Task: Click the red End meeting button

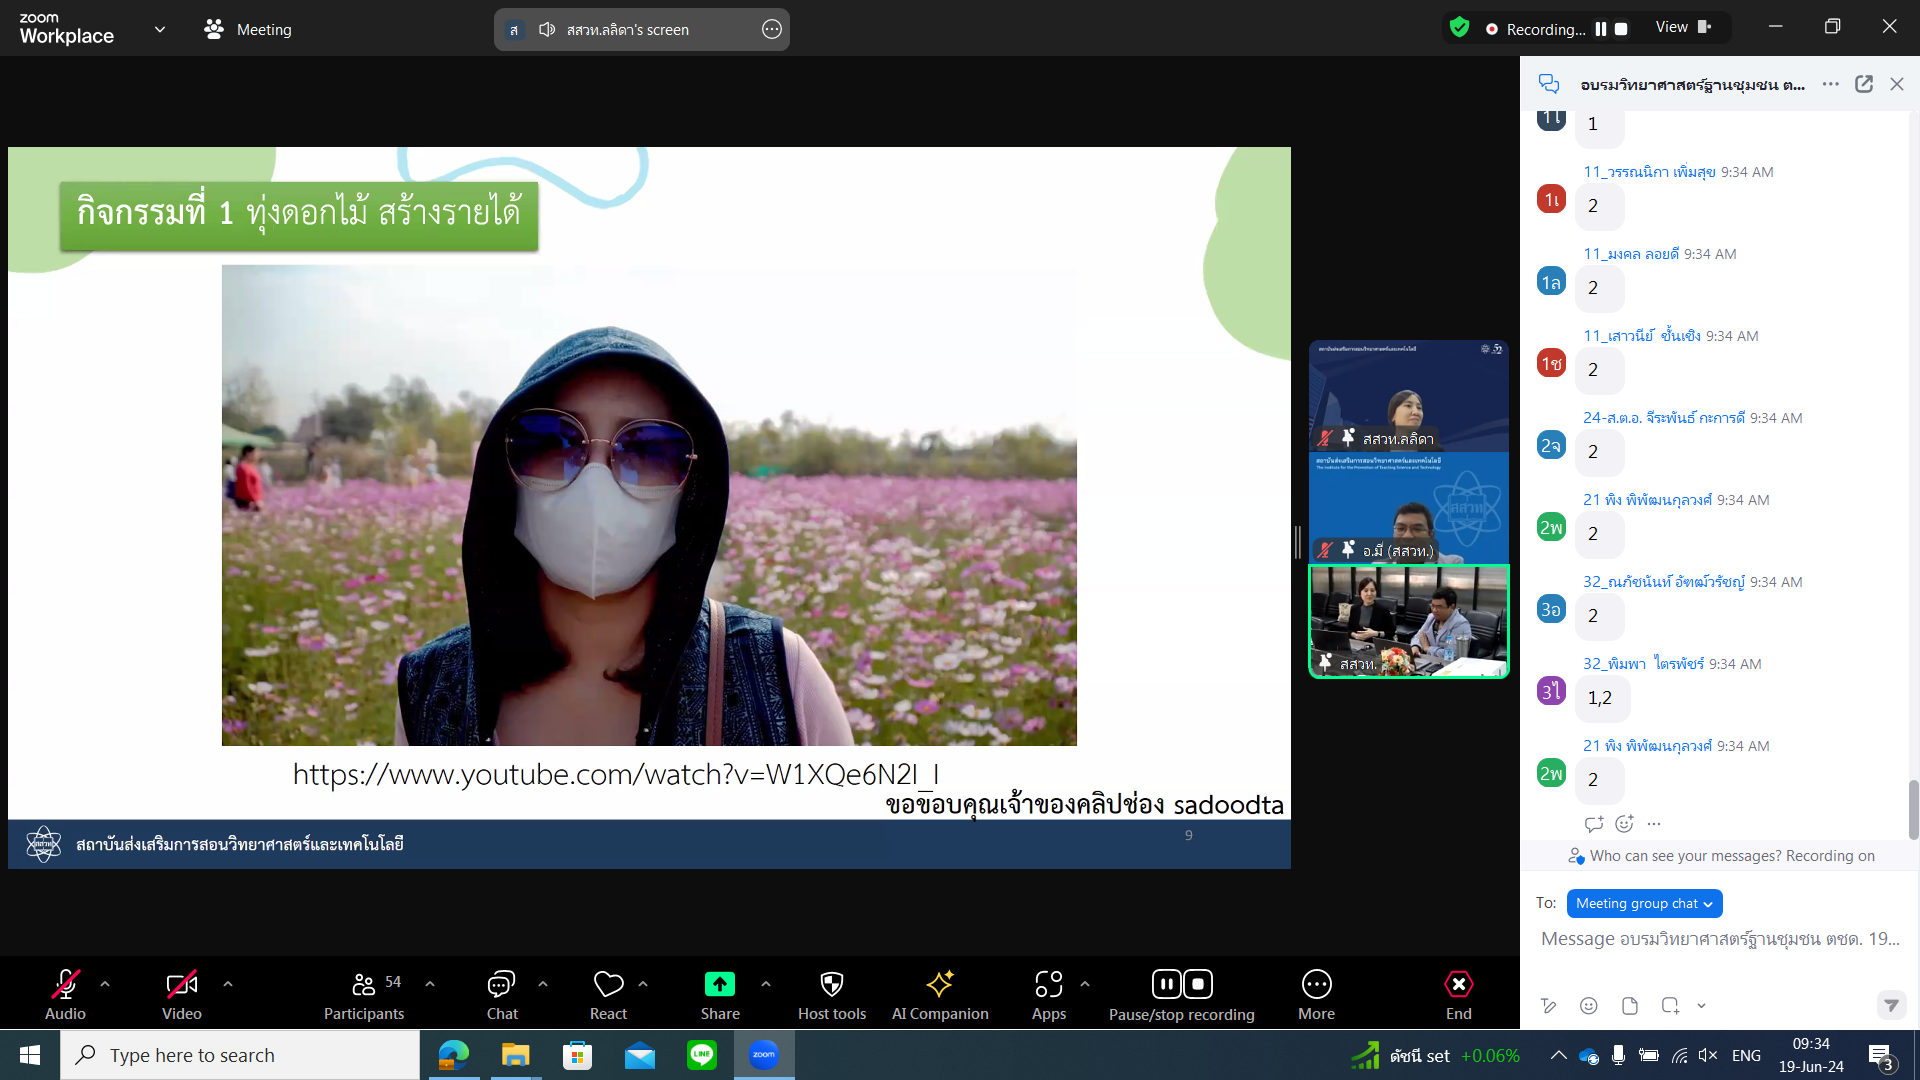Action: click(x=1459, y=994)
